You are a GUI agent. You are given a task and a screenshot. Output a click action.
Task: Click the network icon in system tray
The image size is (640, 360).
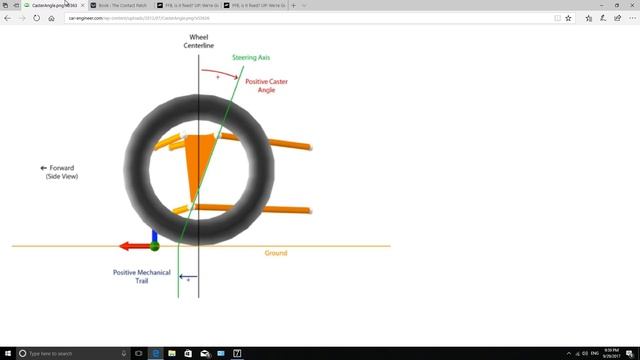(577, 353)
